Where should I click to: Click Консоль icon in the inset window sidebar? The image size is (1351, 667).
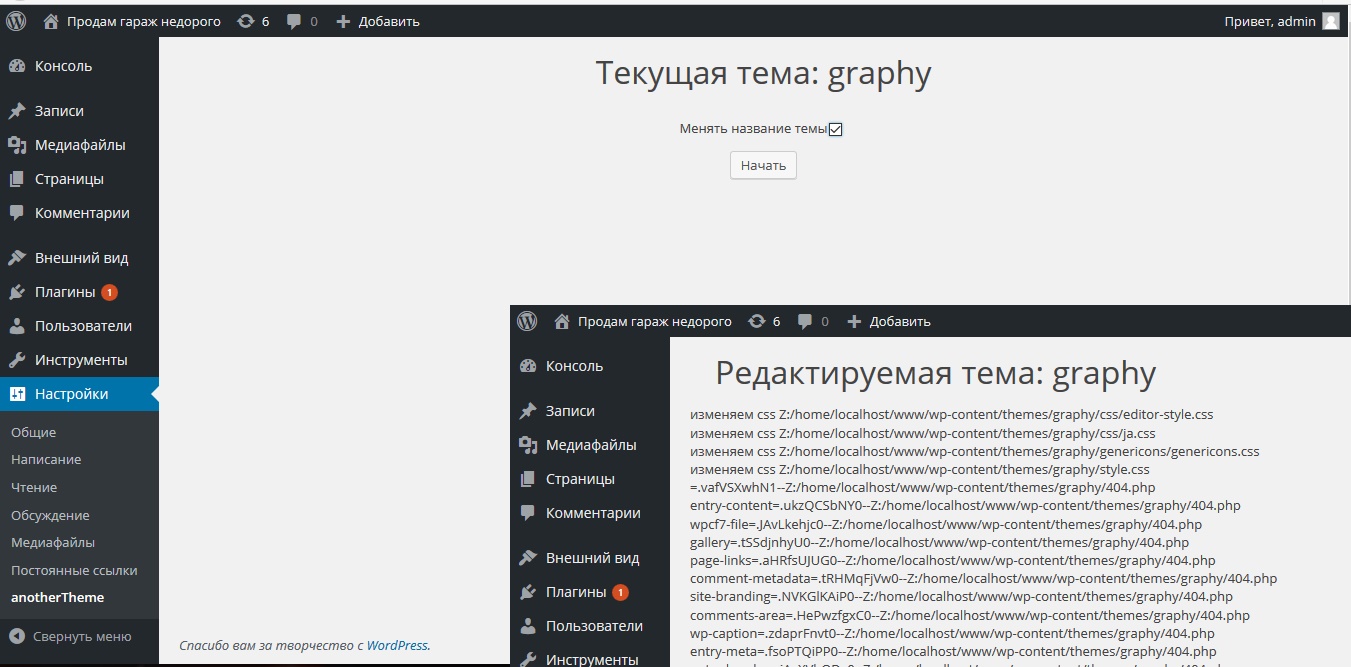pos(528,366)
